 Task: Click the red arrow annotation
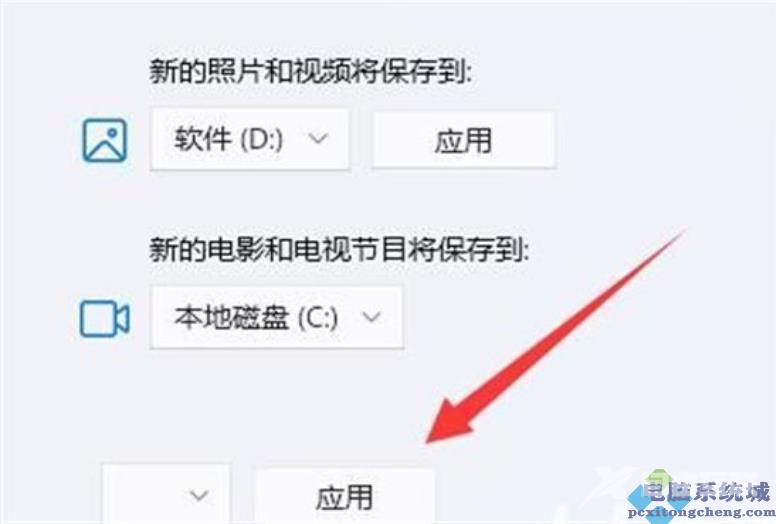click(x=554, y=336)
